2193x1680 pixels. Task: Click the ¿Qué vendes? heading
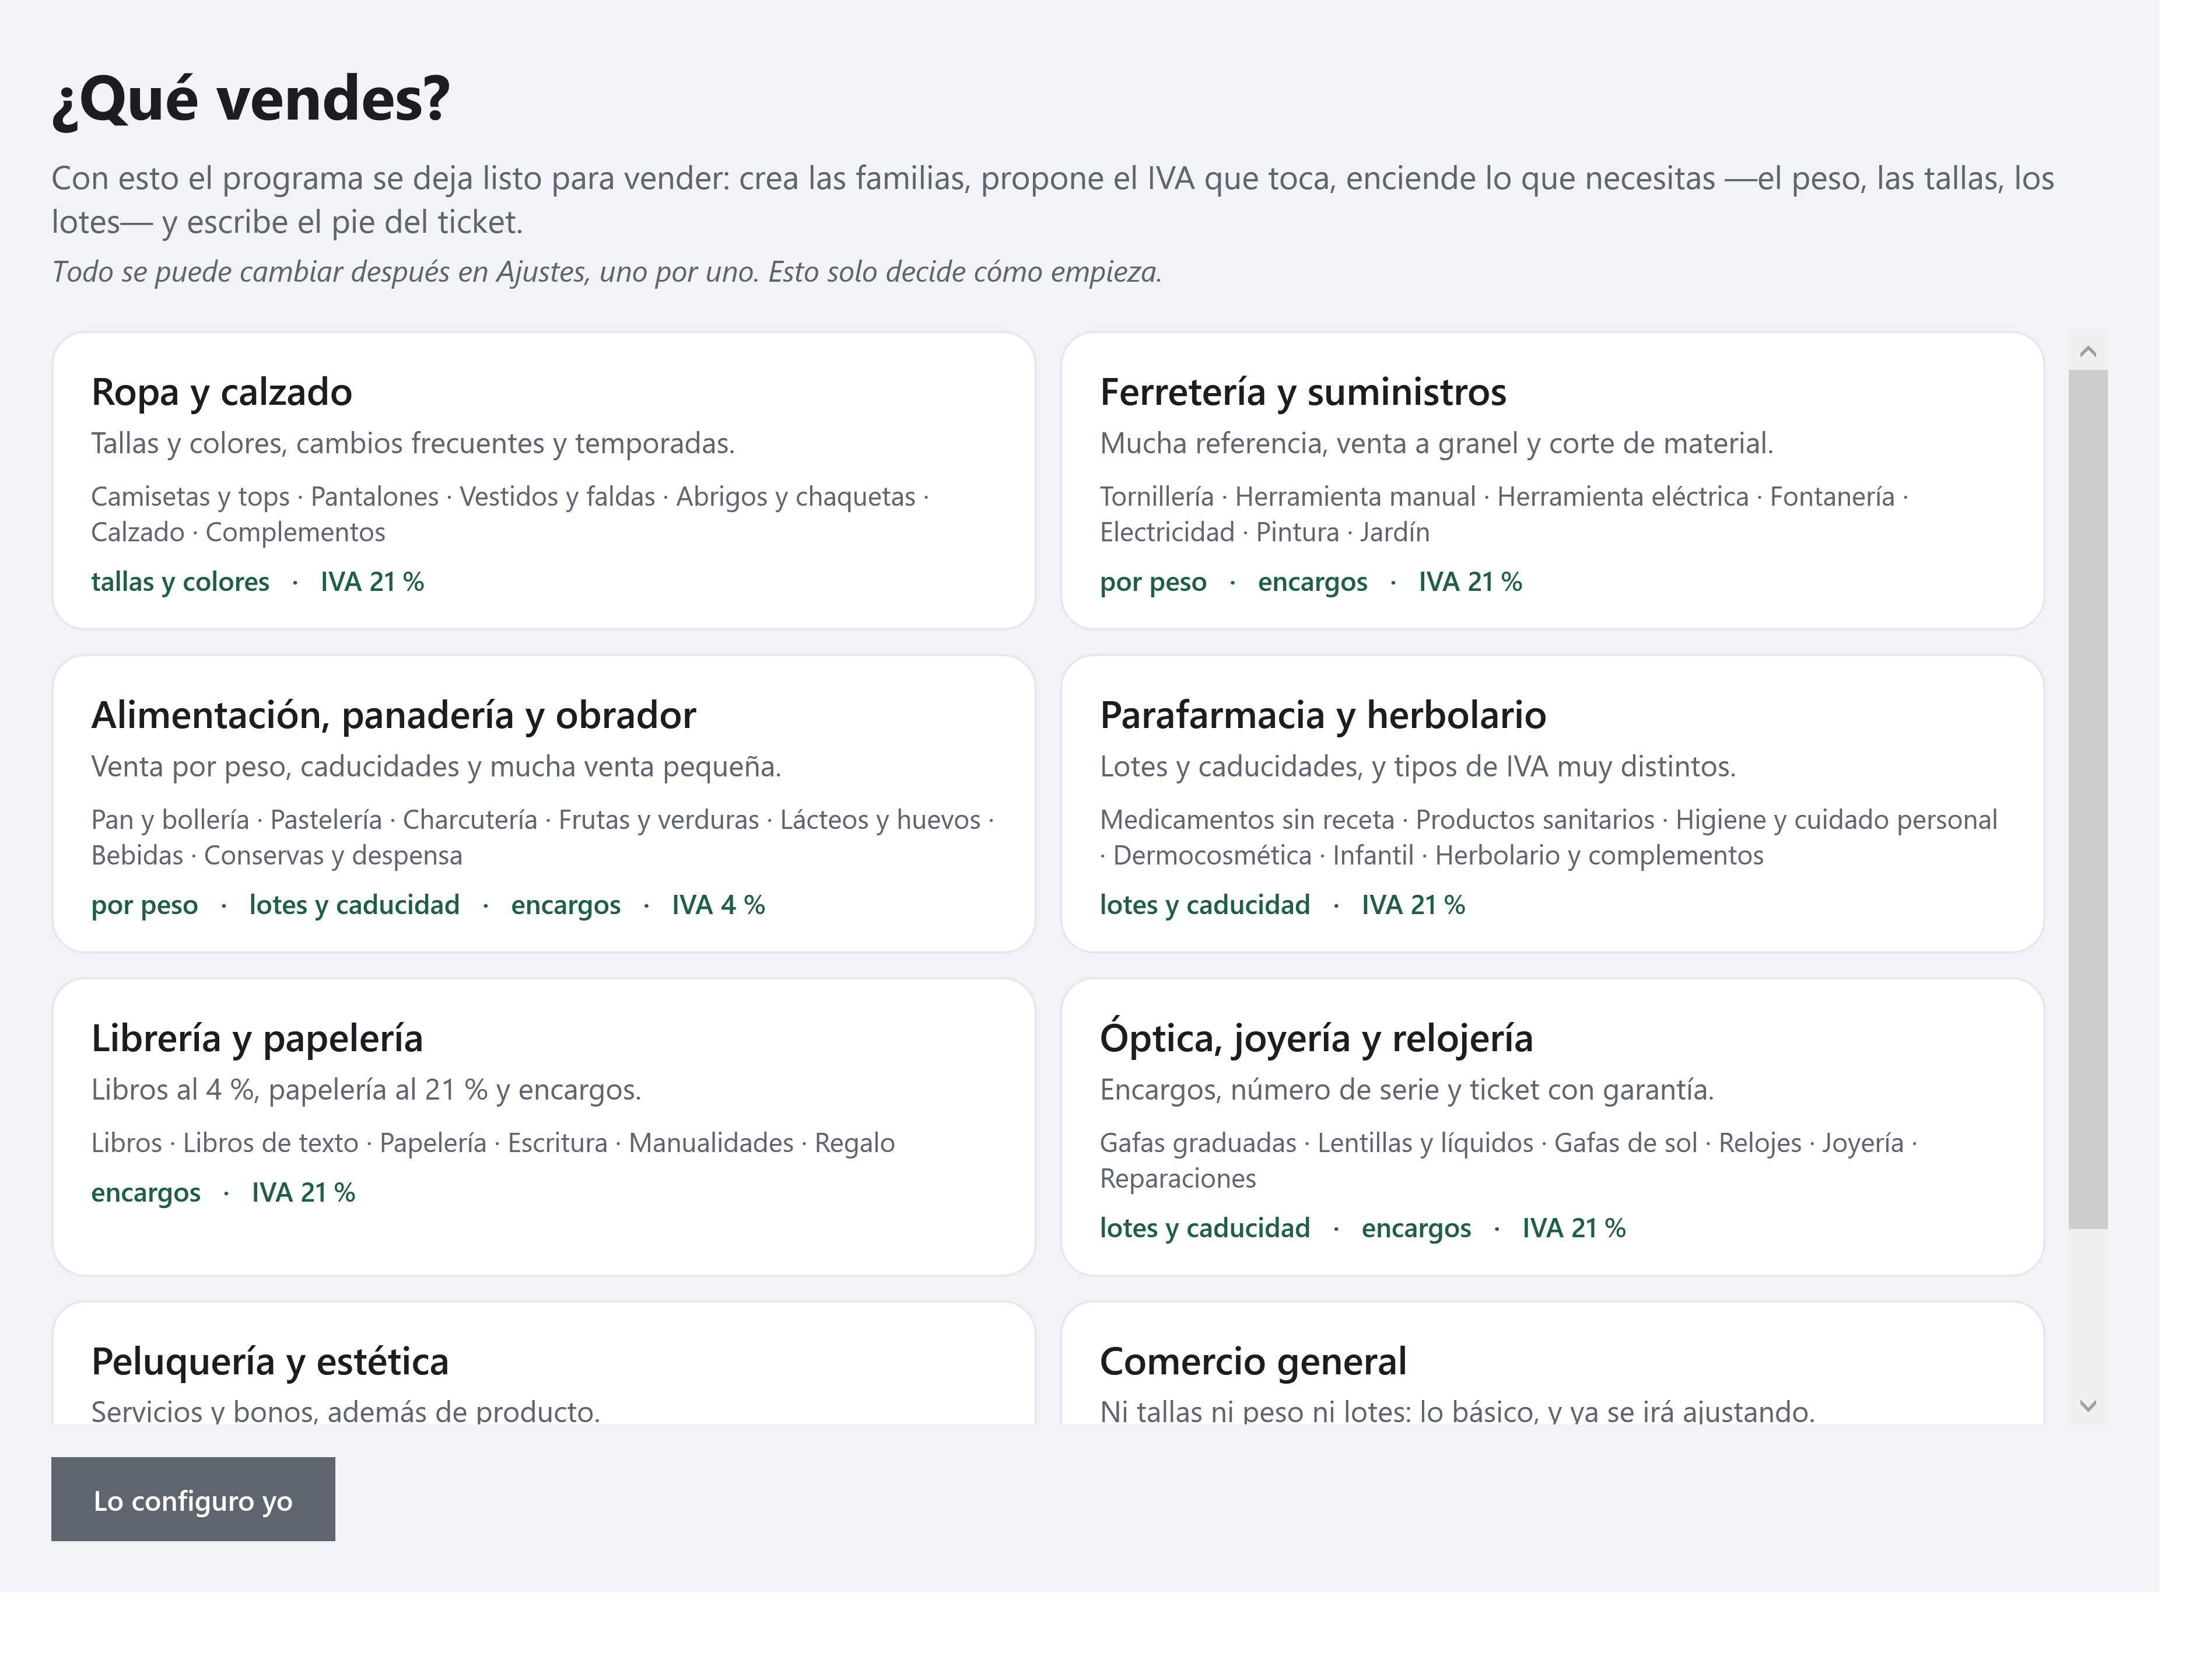coord(251,99)
